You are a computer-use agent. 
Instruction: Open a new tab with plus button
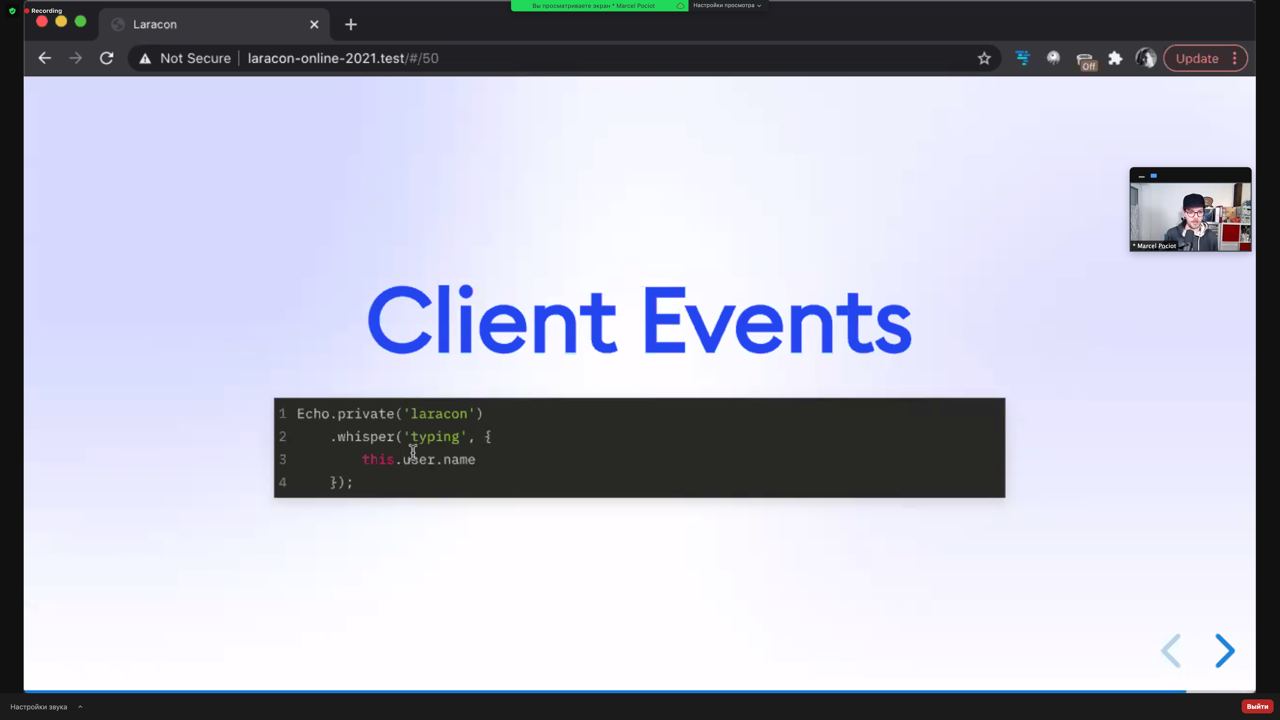[x=350, y=24]
